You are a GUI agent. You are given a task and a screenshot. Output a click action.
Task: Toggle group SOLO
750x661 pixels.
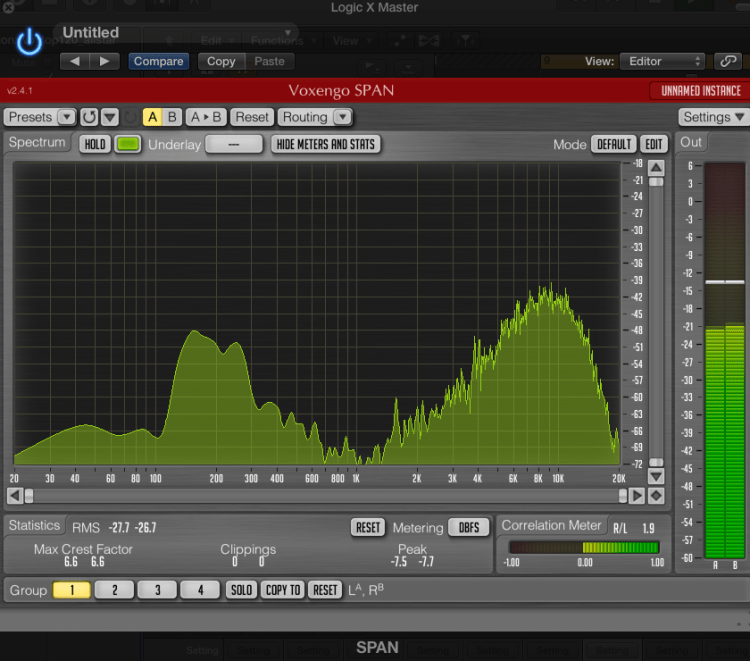pyautogui.click(x=242, y=590)
